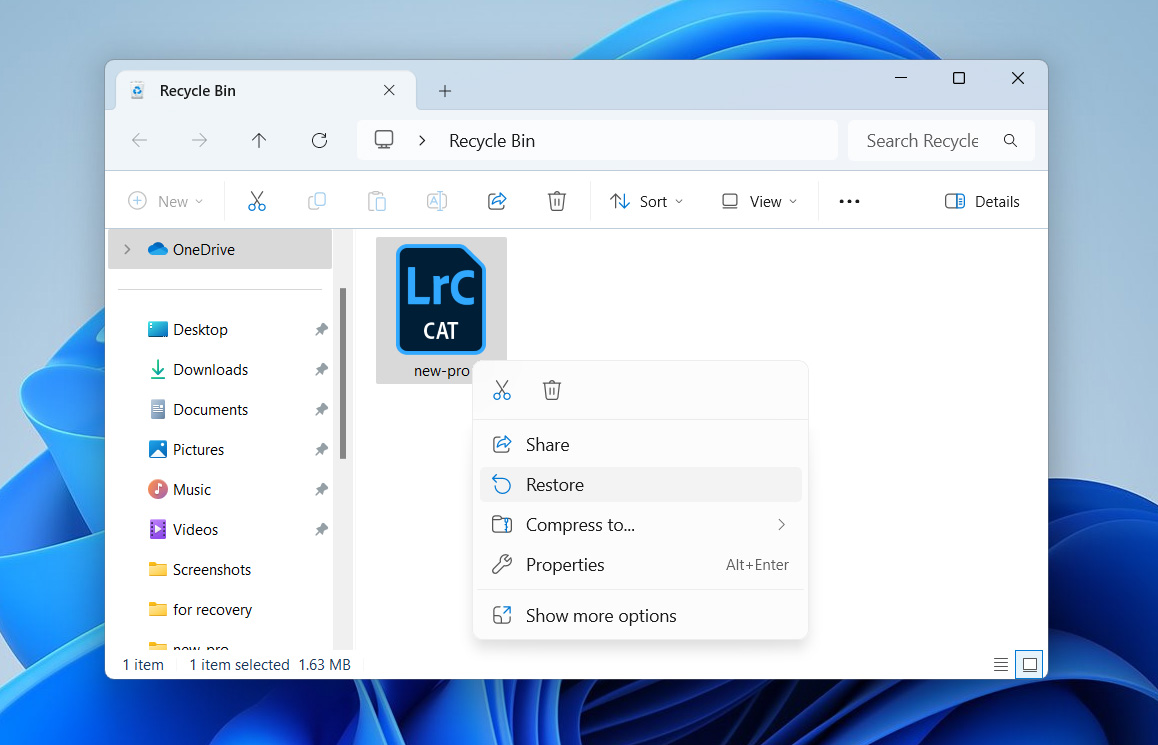Click the Refresh button
The image size is (1158, 745).
coord(319,140)
